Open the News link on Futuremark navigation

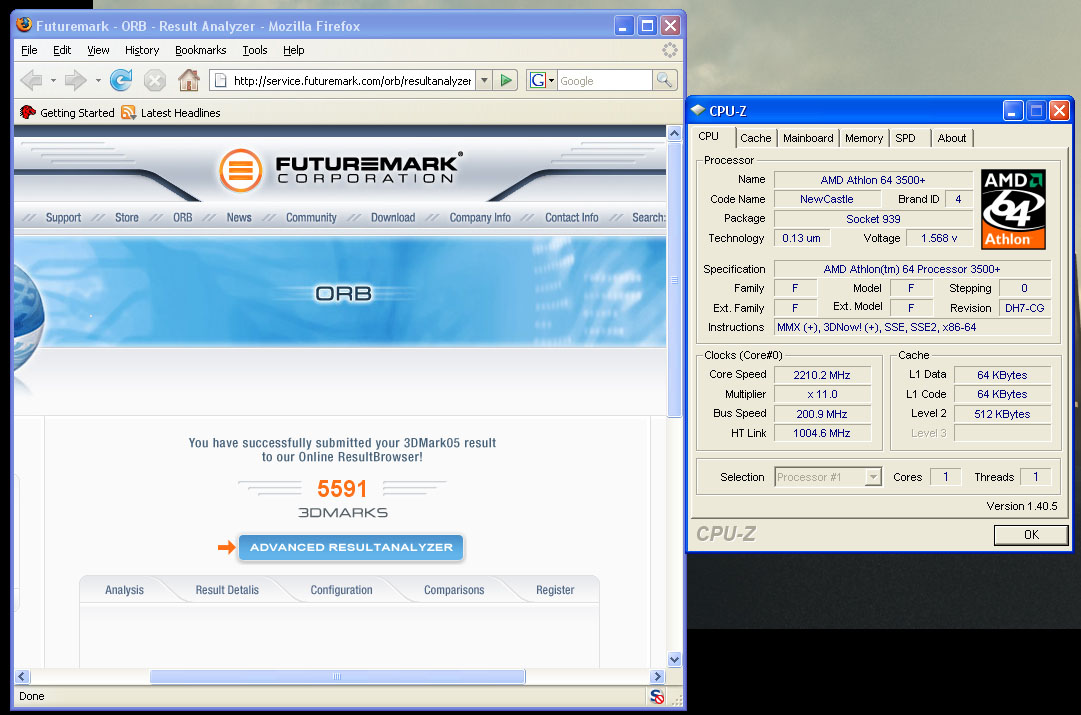pyautogui.click(x=239, y=218)
